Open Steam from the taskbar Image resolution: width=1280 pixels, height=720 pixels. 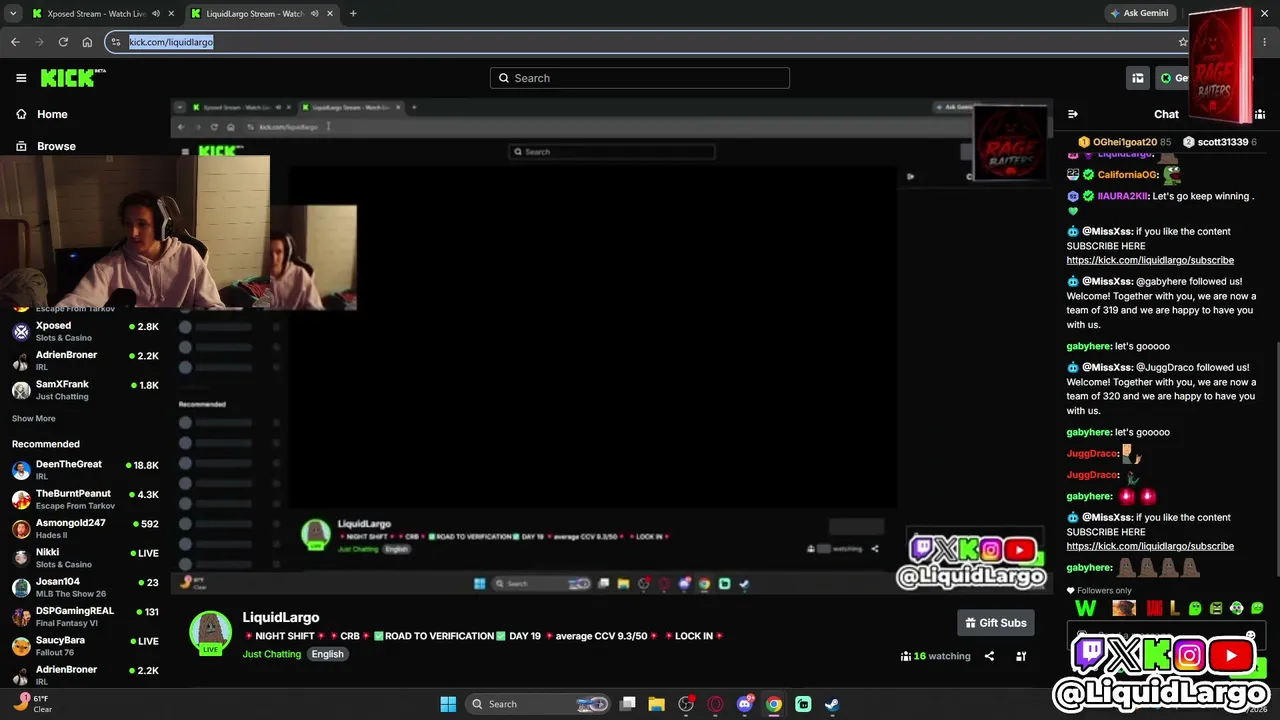tap(832, 704)
